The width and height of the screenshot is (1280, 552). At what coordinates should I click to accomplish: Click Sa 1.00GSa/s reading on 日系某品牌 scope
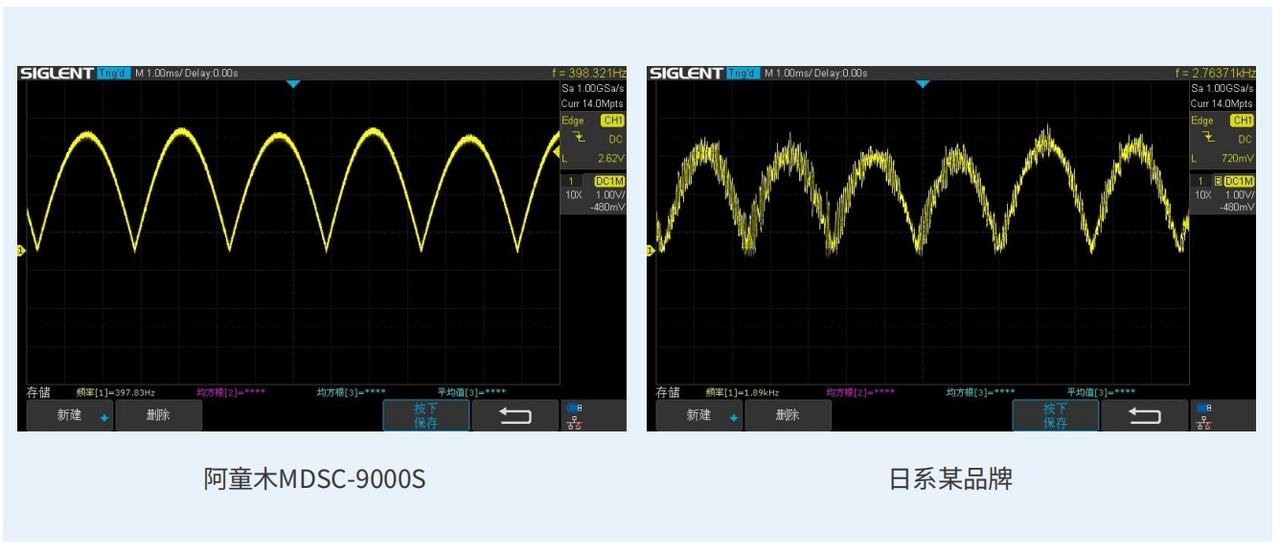coord(1222,89)
